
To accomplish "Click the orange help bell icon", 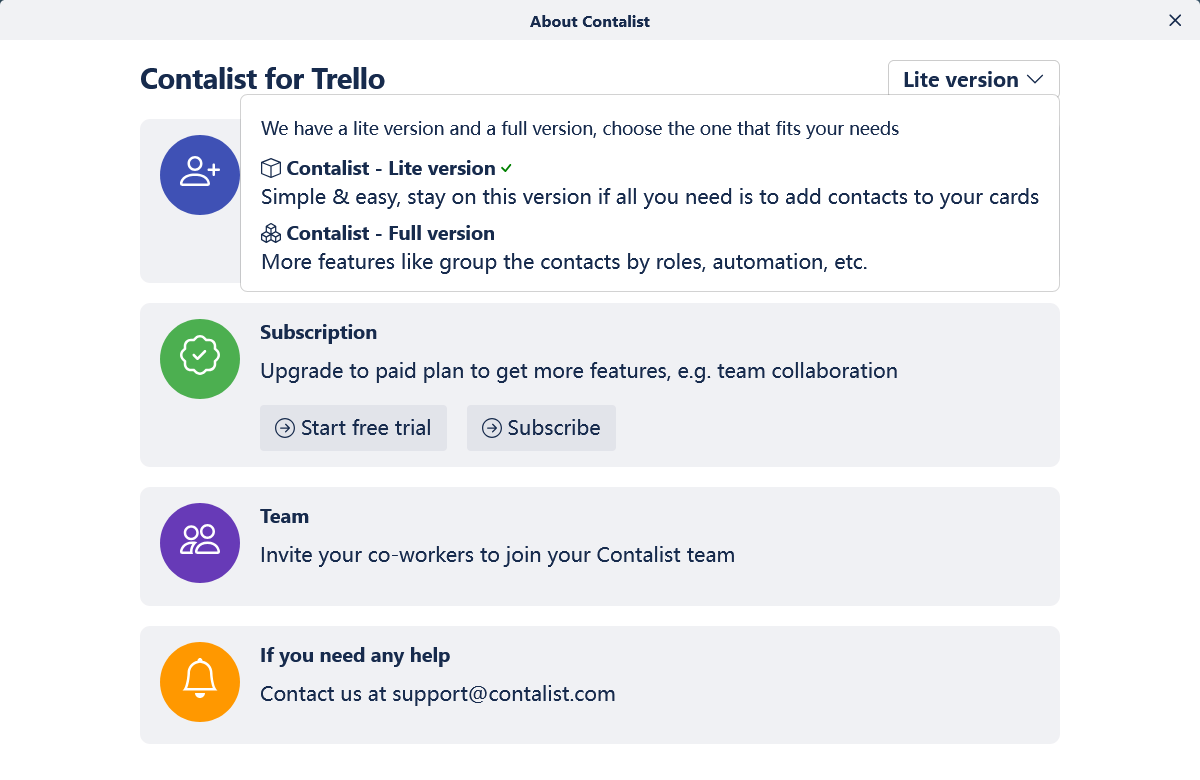I will 199,682.
